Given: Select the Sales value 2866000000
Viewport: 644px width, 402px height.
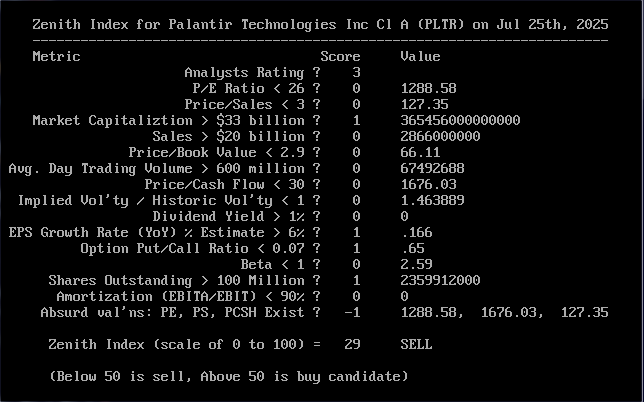Looking at the screenshot, I should (x=440, y=136).
